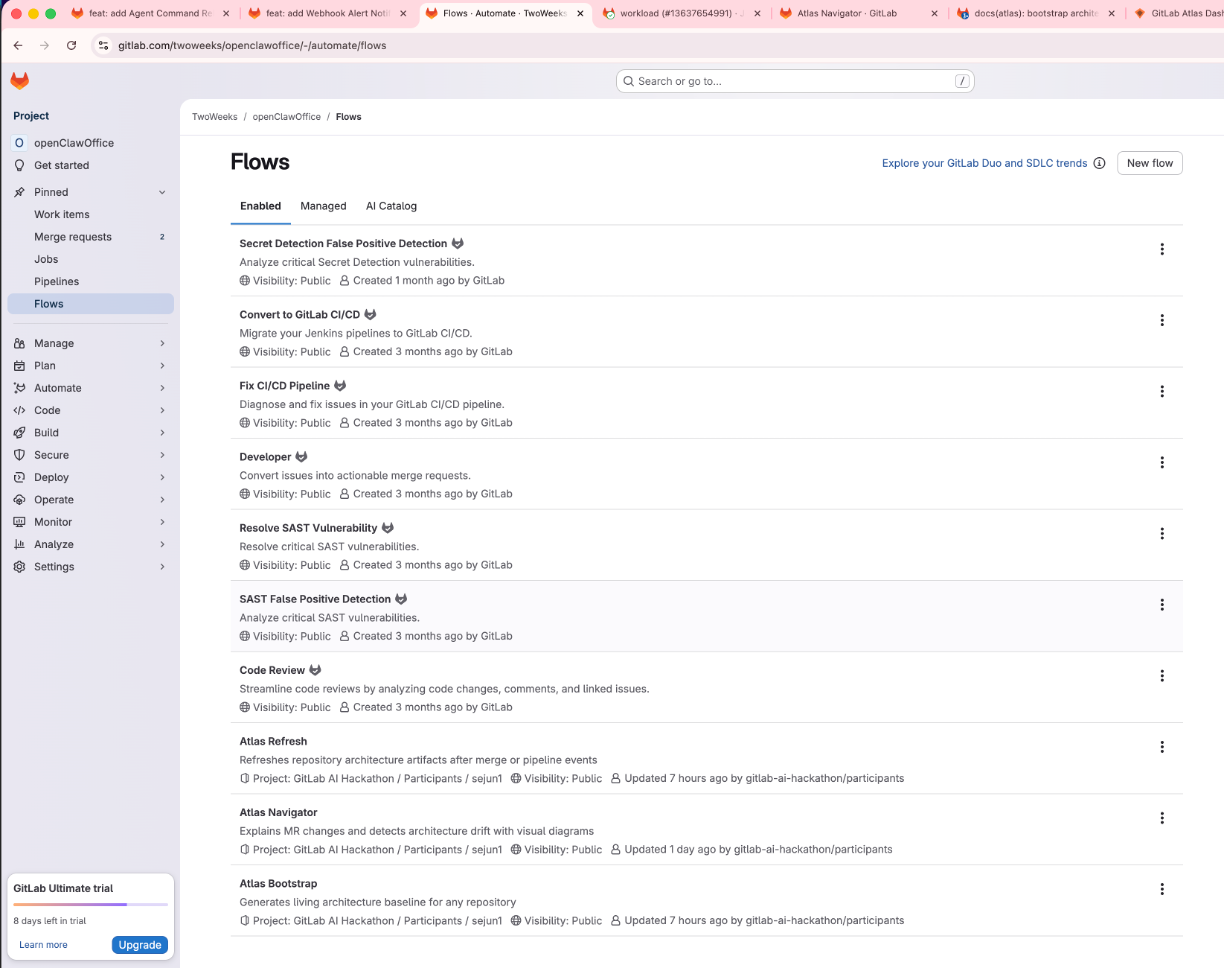Open actions menu for Code Review flow
Image resolution: width=1224 pixels, height=968 pixels.
[x=1162, y=675]
